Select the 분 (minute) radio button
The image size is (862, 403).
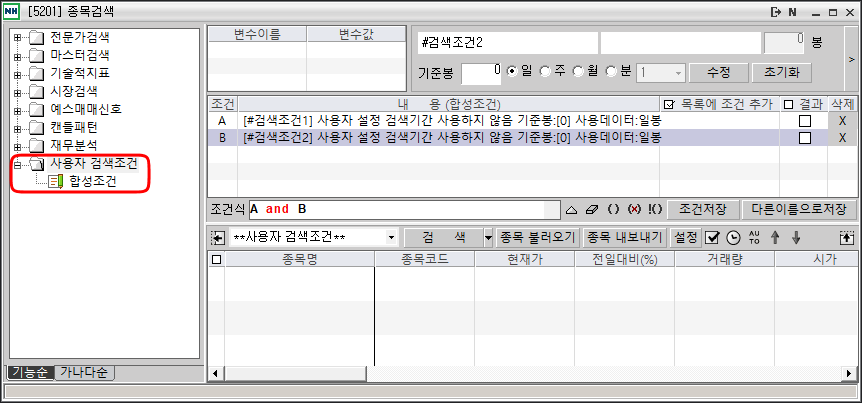coord(611,72)
